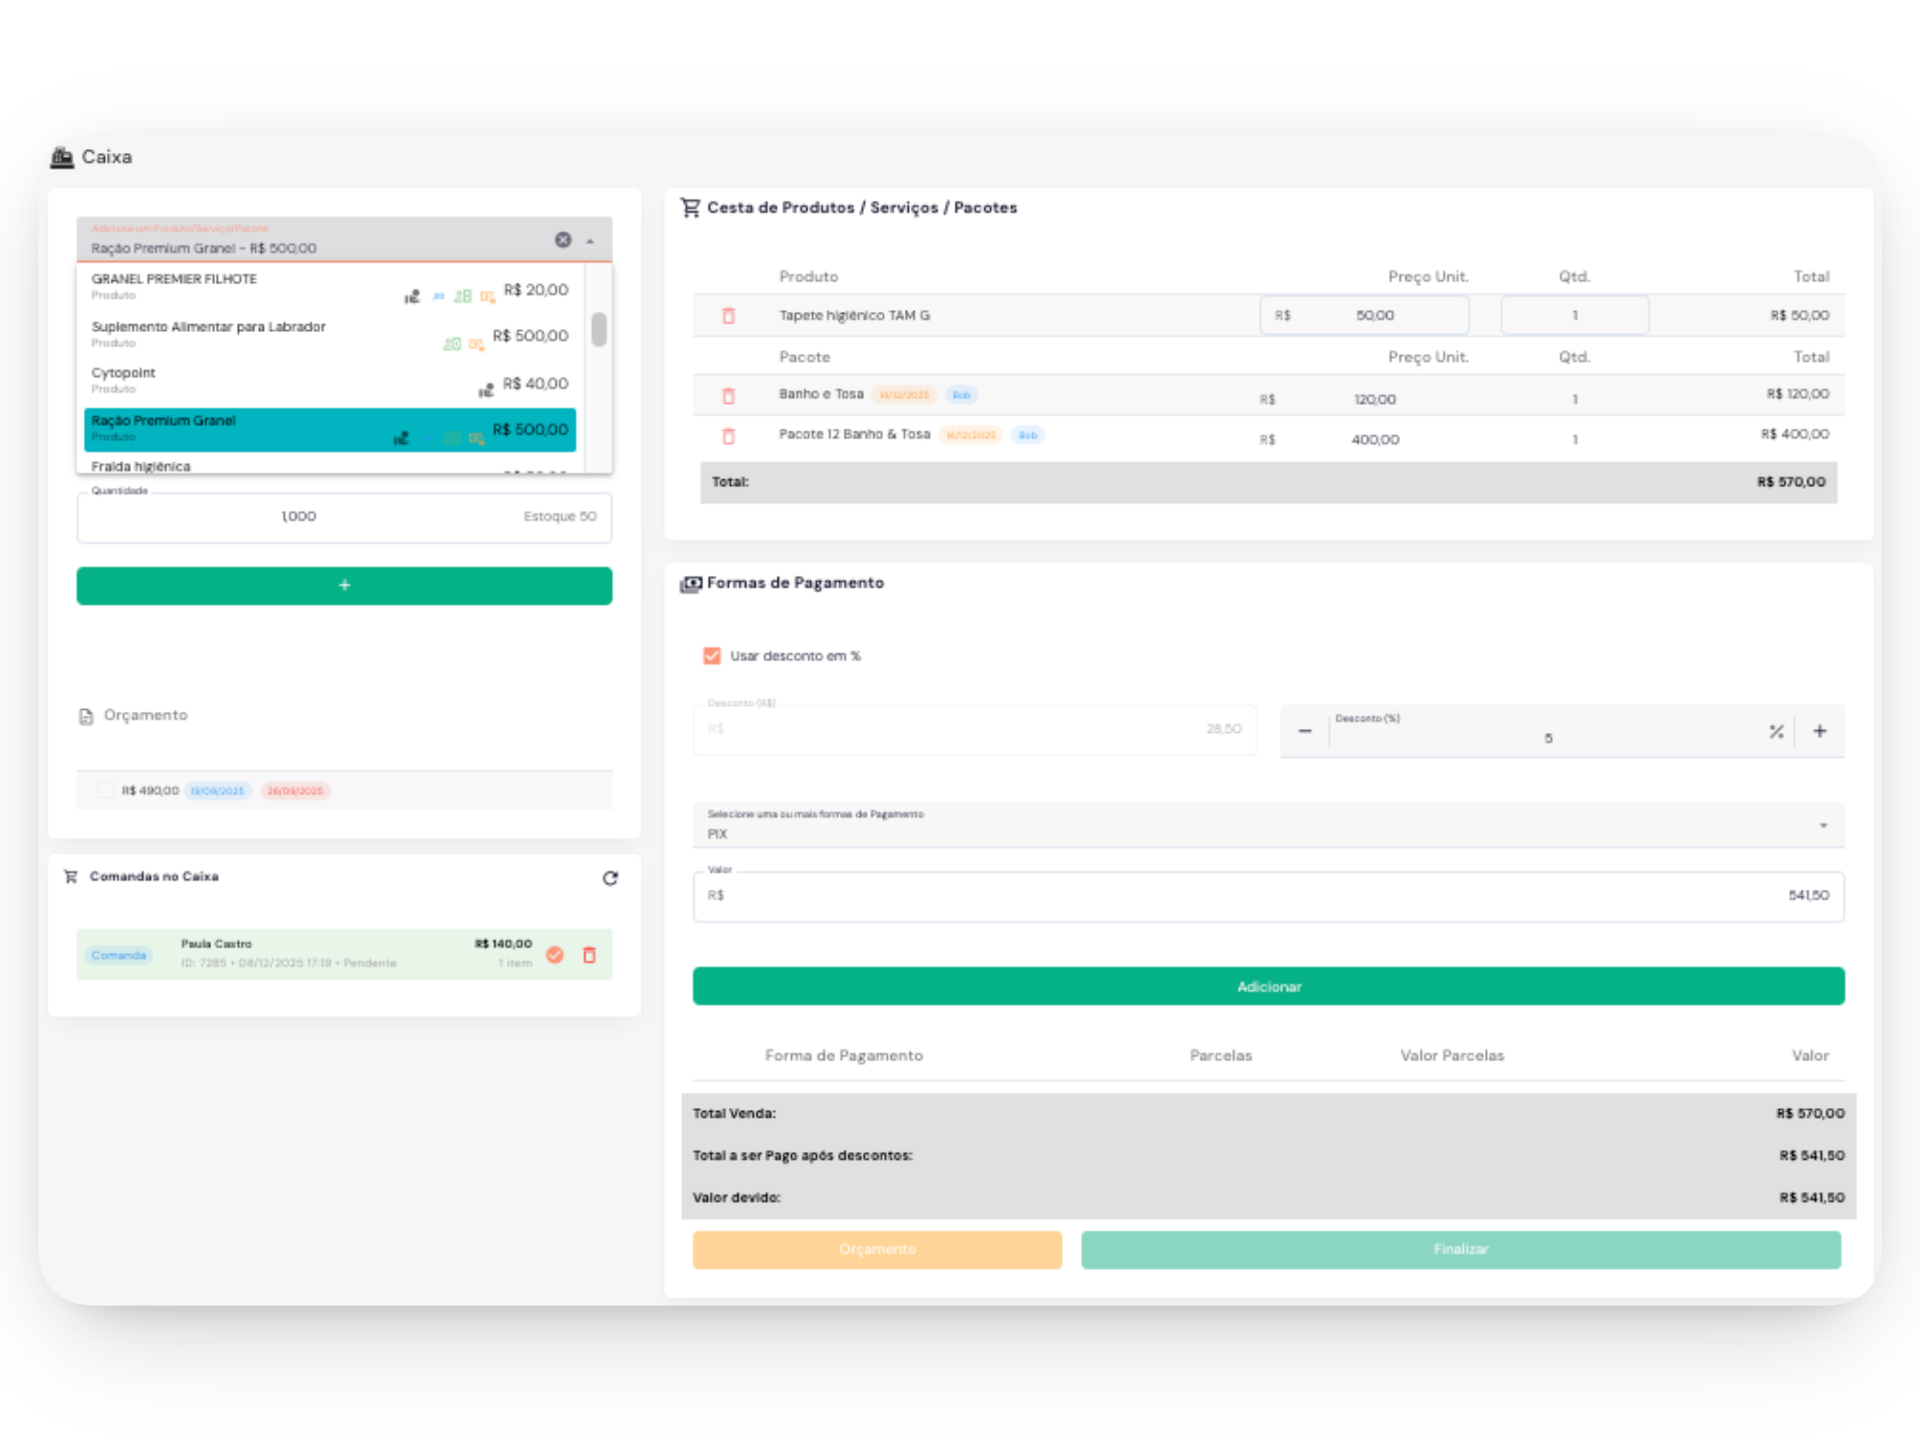1920x1440 pixels.
Task: Check the R$ 490,00 orçamento checkbox
Action: (x=105, y=790)
